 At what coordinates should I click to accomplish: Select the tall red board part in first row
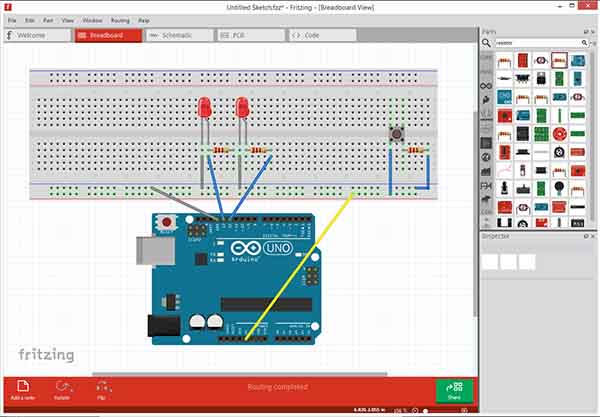tap(522, 60)
